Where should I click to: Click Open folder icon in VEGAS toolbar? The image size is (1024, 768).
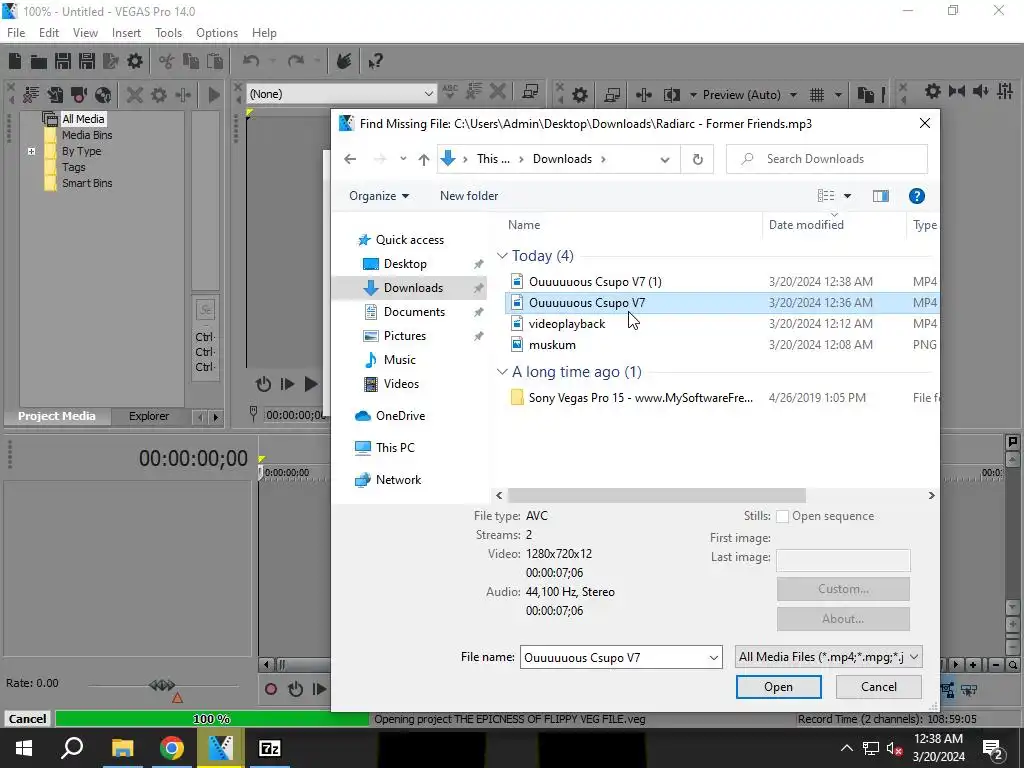click(39, 61)
